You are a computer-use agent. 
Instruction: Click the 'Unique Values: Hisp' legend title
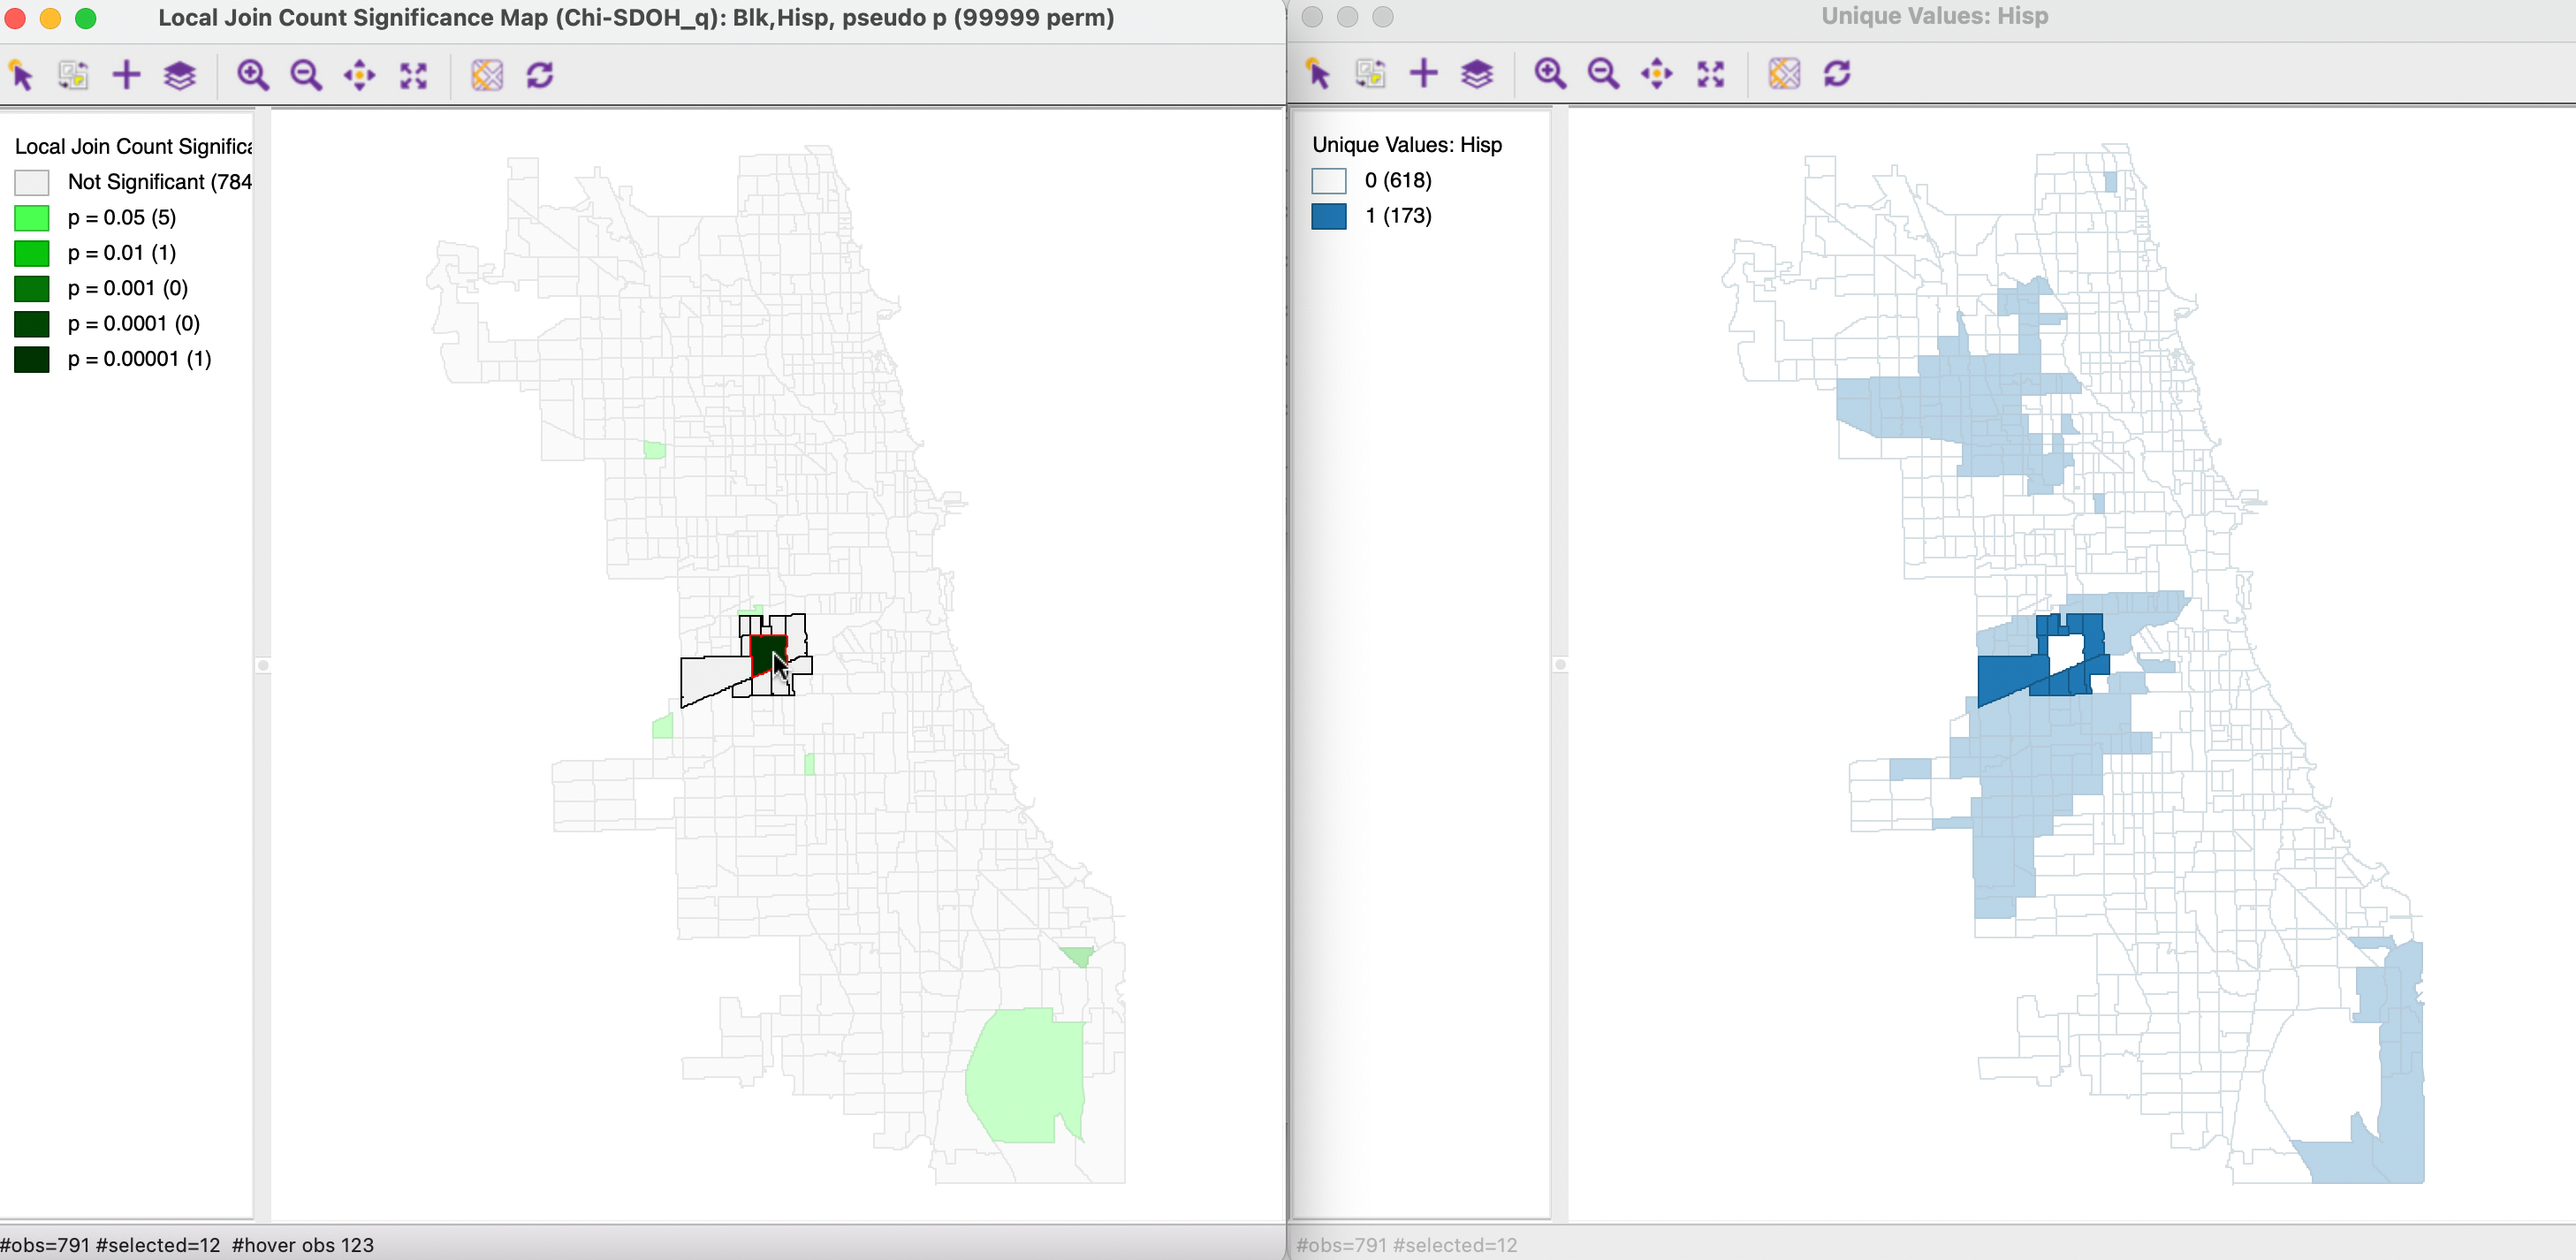tap(1407, 145)
